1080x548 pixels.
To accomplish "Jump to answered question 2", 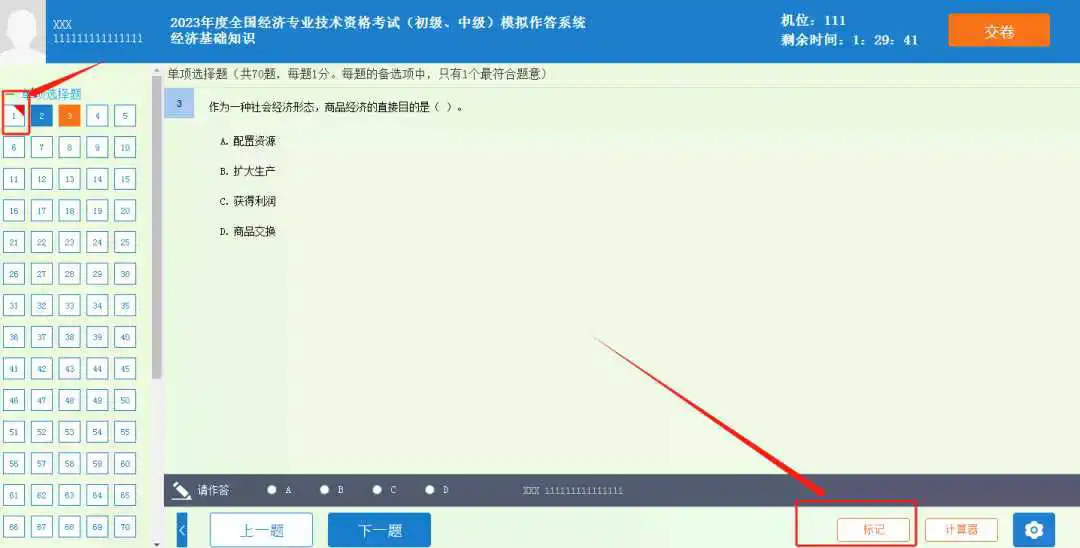I will (x=42, y=116).
